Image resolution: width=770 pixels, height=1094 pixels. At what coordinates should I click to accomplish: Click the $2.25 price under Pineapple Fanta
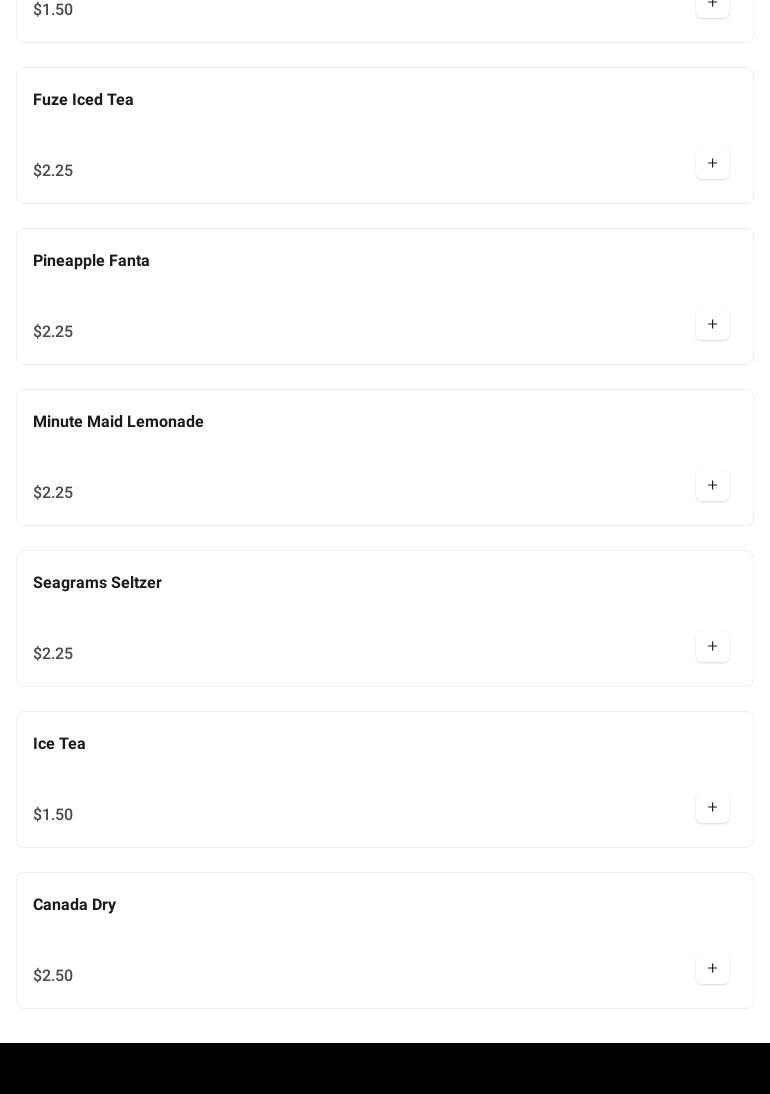tap(53, 332)
